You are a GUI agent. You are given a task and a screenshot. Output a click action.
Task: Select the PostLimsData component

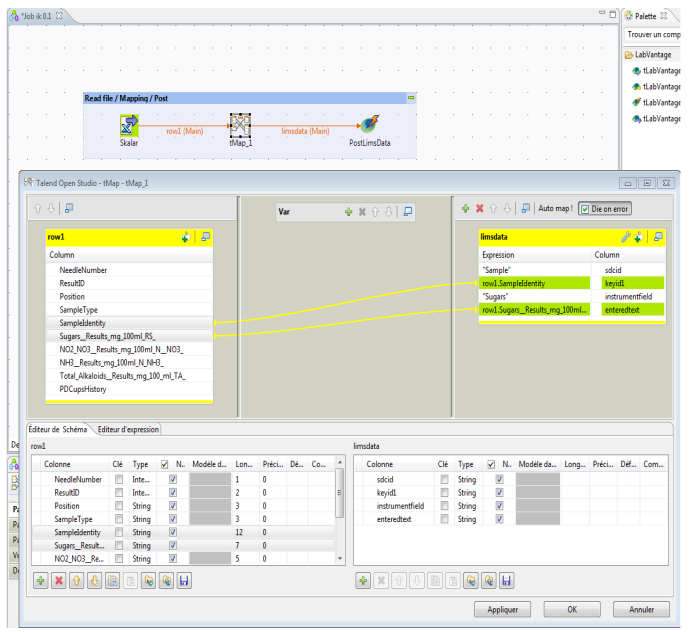click(370, 125)
